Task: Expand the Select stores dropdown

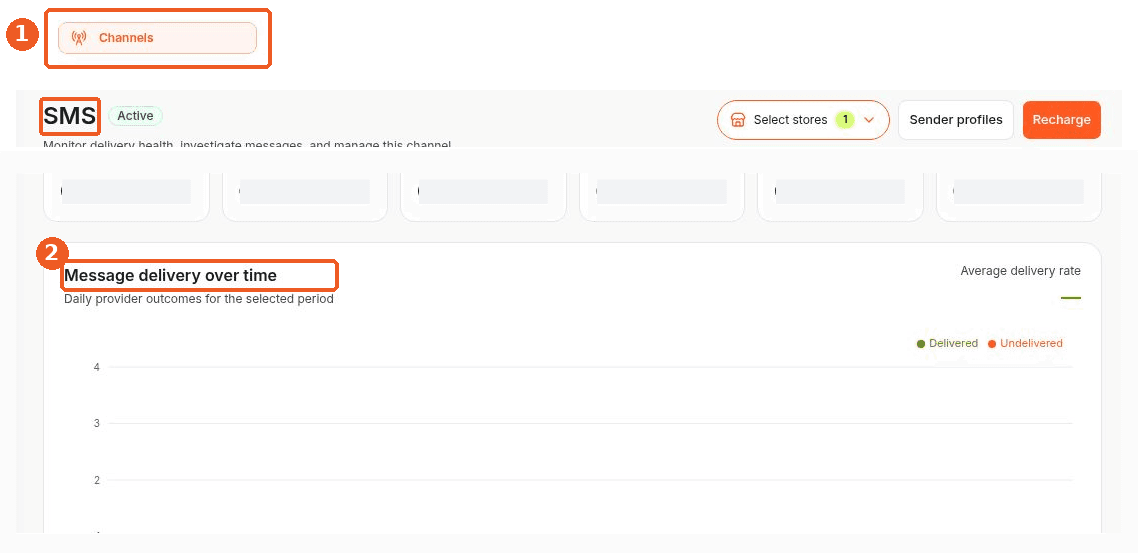Action: click(x=803, y=120)
